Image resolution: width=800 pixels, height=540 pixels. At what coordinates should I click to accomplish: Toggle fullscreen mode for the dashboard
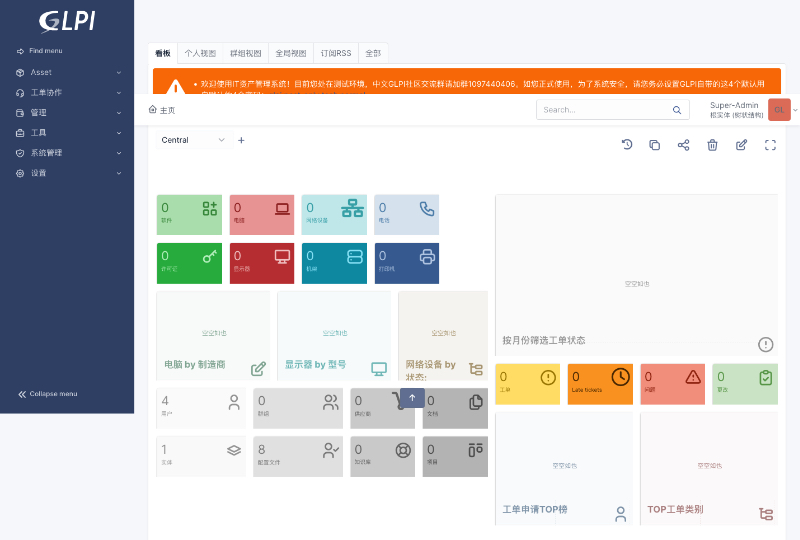770,145
